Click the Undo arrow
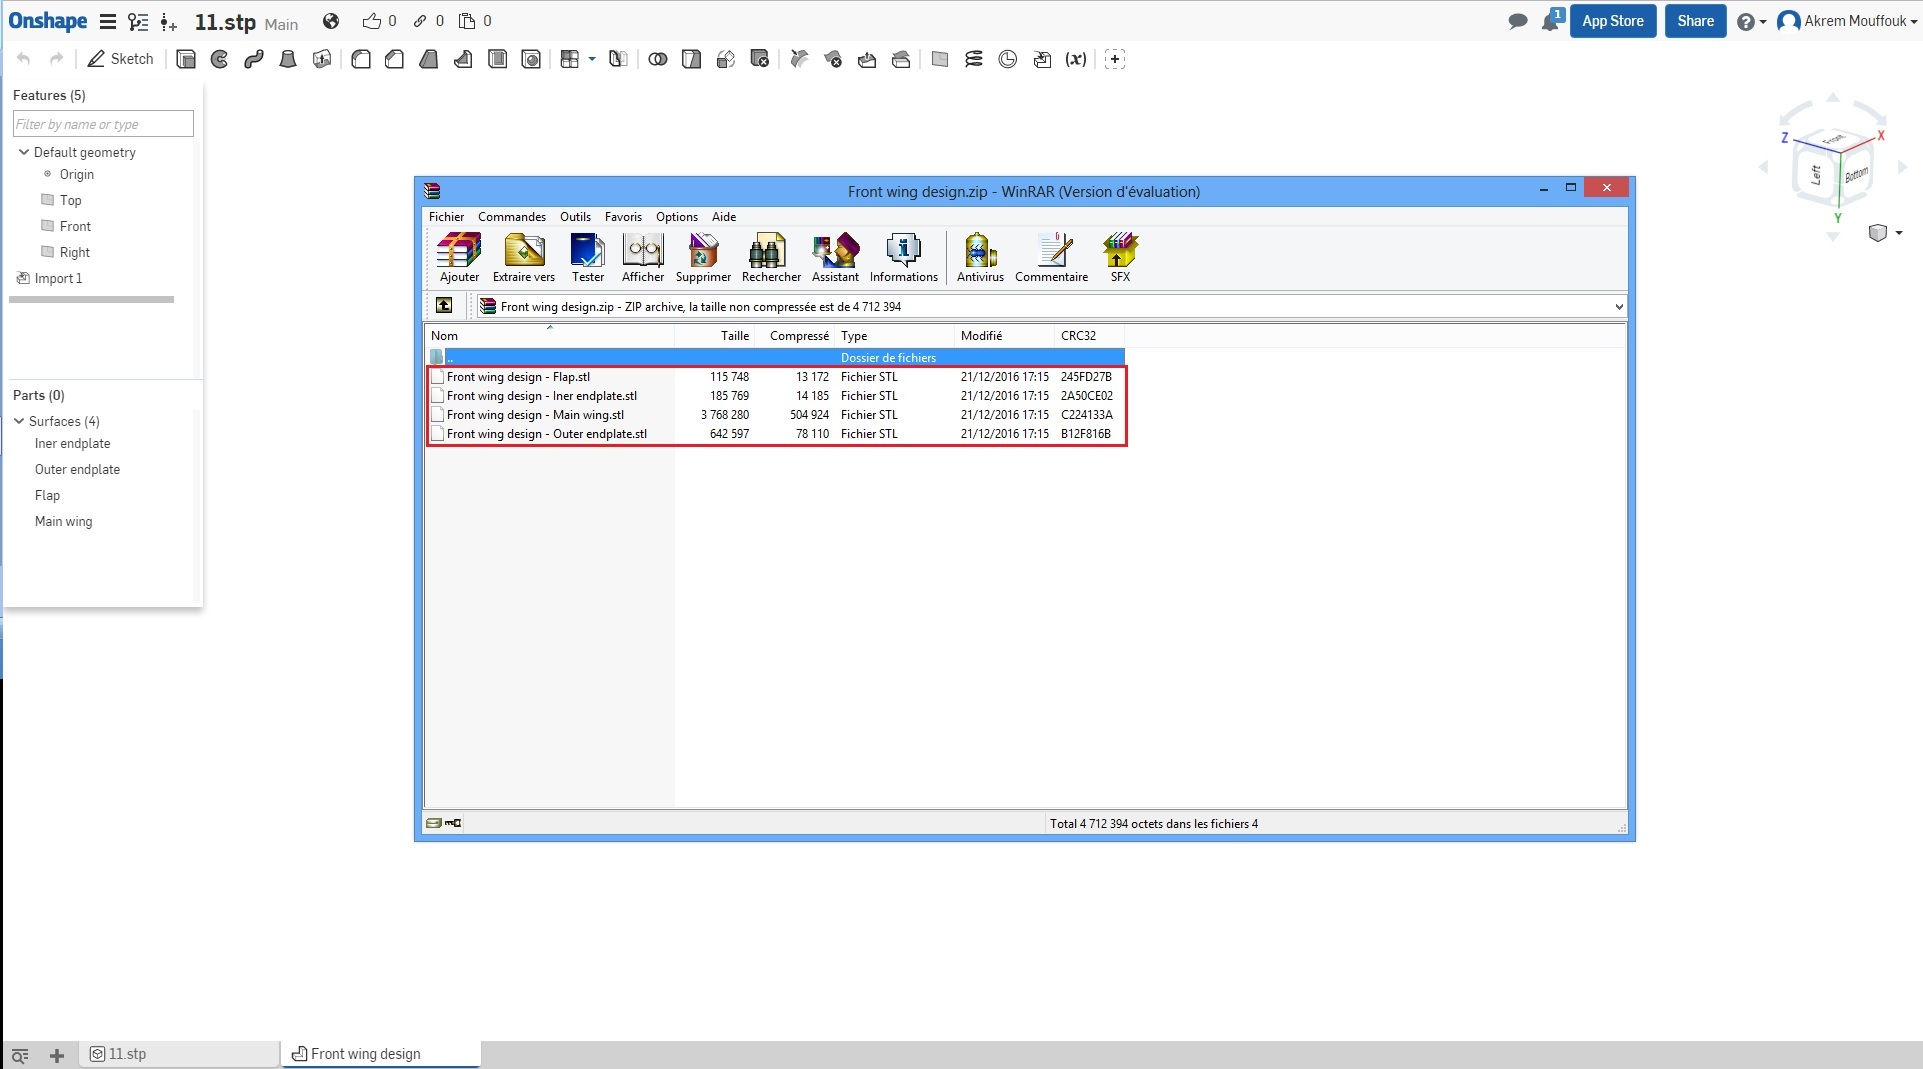The height and width of the screenshot is (1069, 1923). 24,59
